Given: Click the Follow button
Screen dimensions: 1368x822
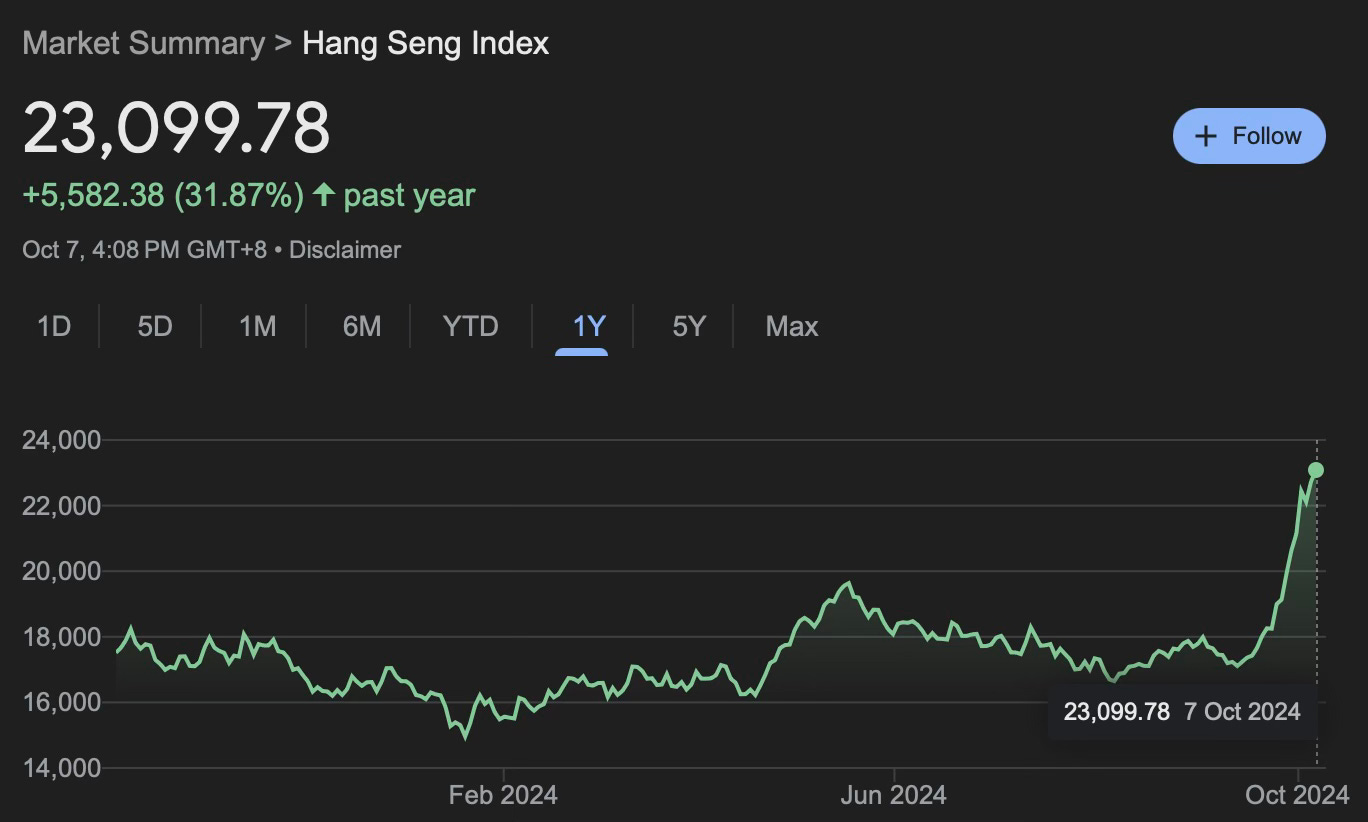Looking at the screenshot, I should click(1249, 136).
